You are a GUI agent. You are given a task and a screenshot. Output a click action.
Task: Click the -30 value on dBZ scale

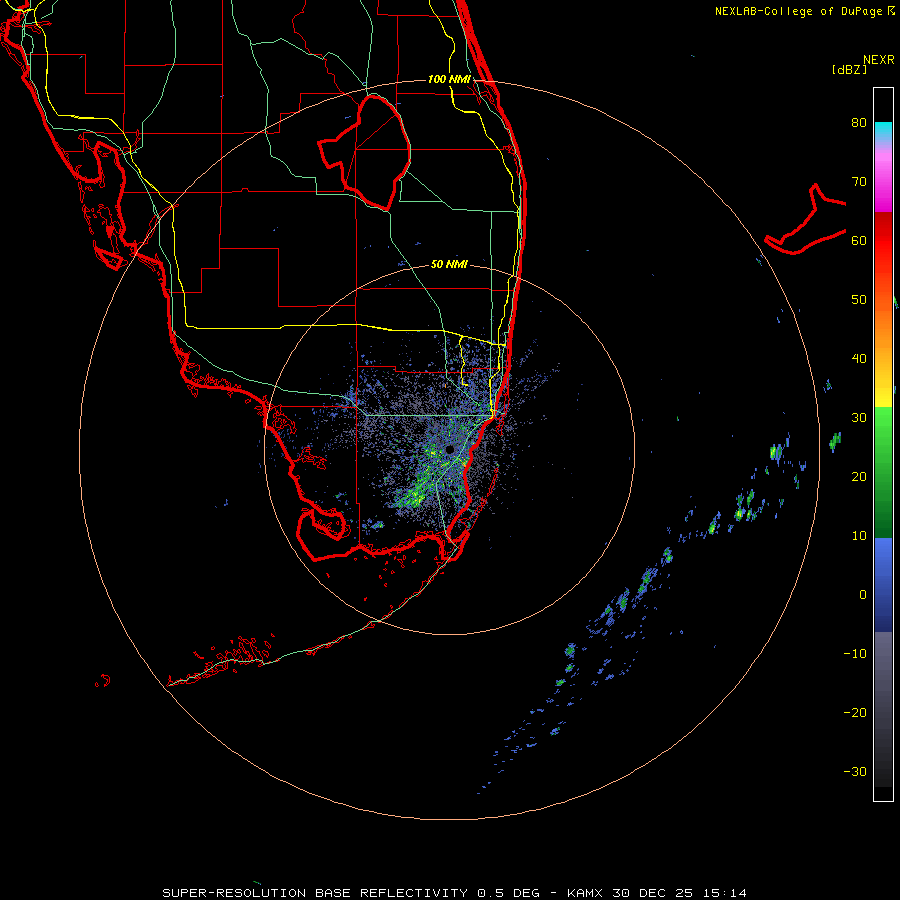pos(855,772)
